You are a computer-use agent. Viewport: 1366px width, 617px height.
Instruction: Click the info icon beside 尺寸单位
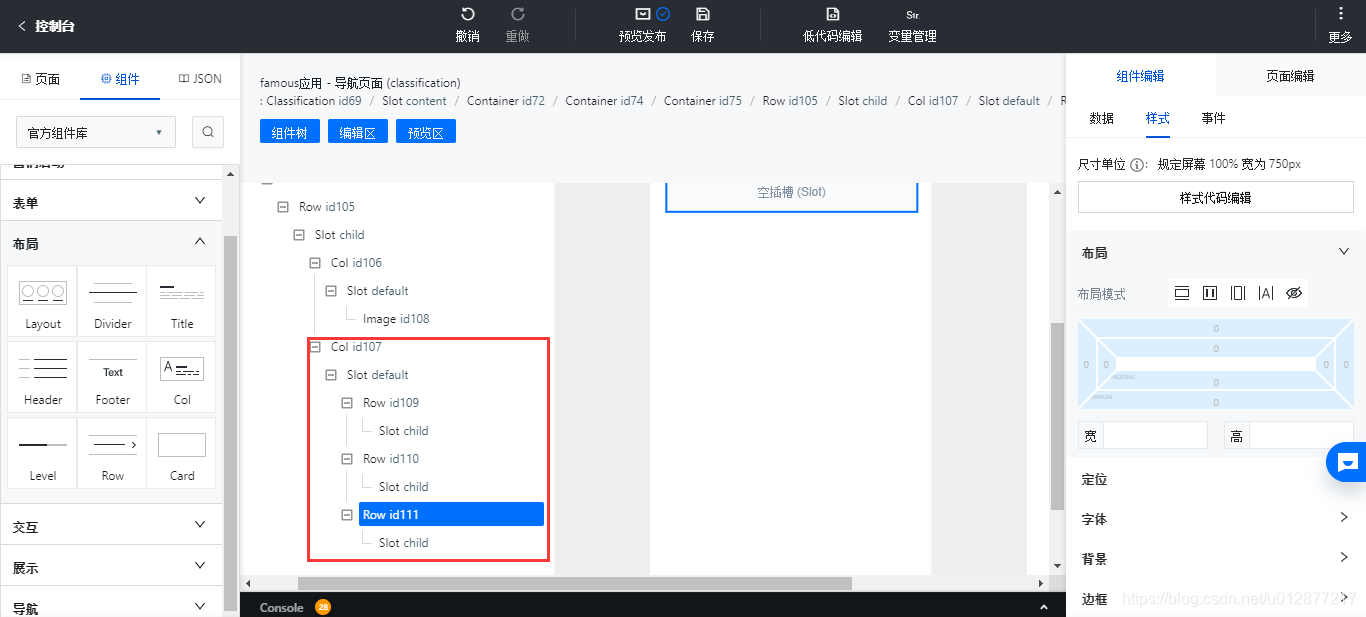(x=1138, y=165)
